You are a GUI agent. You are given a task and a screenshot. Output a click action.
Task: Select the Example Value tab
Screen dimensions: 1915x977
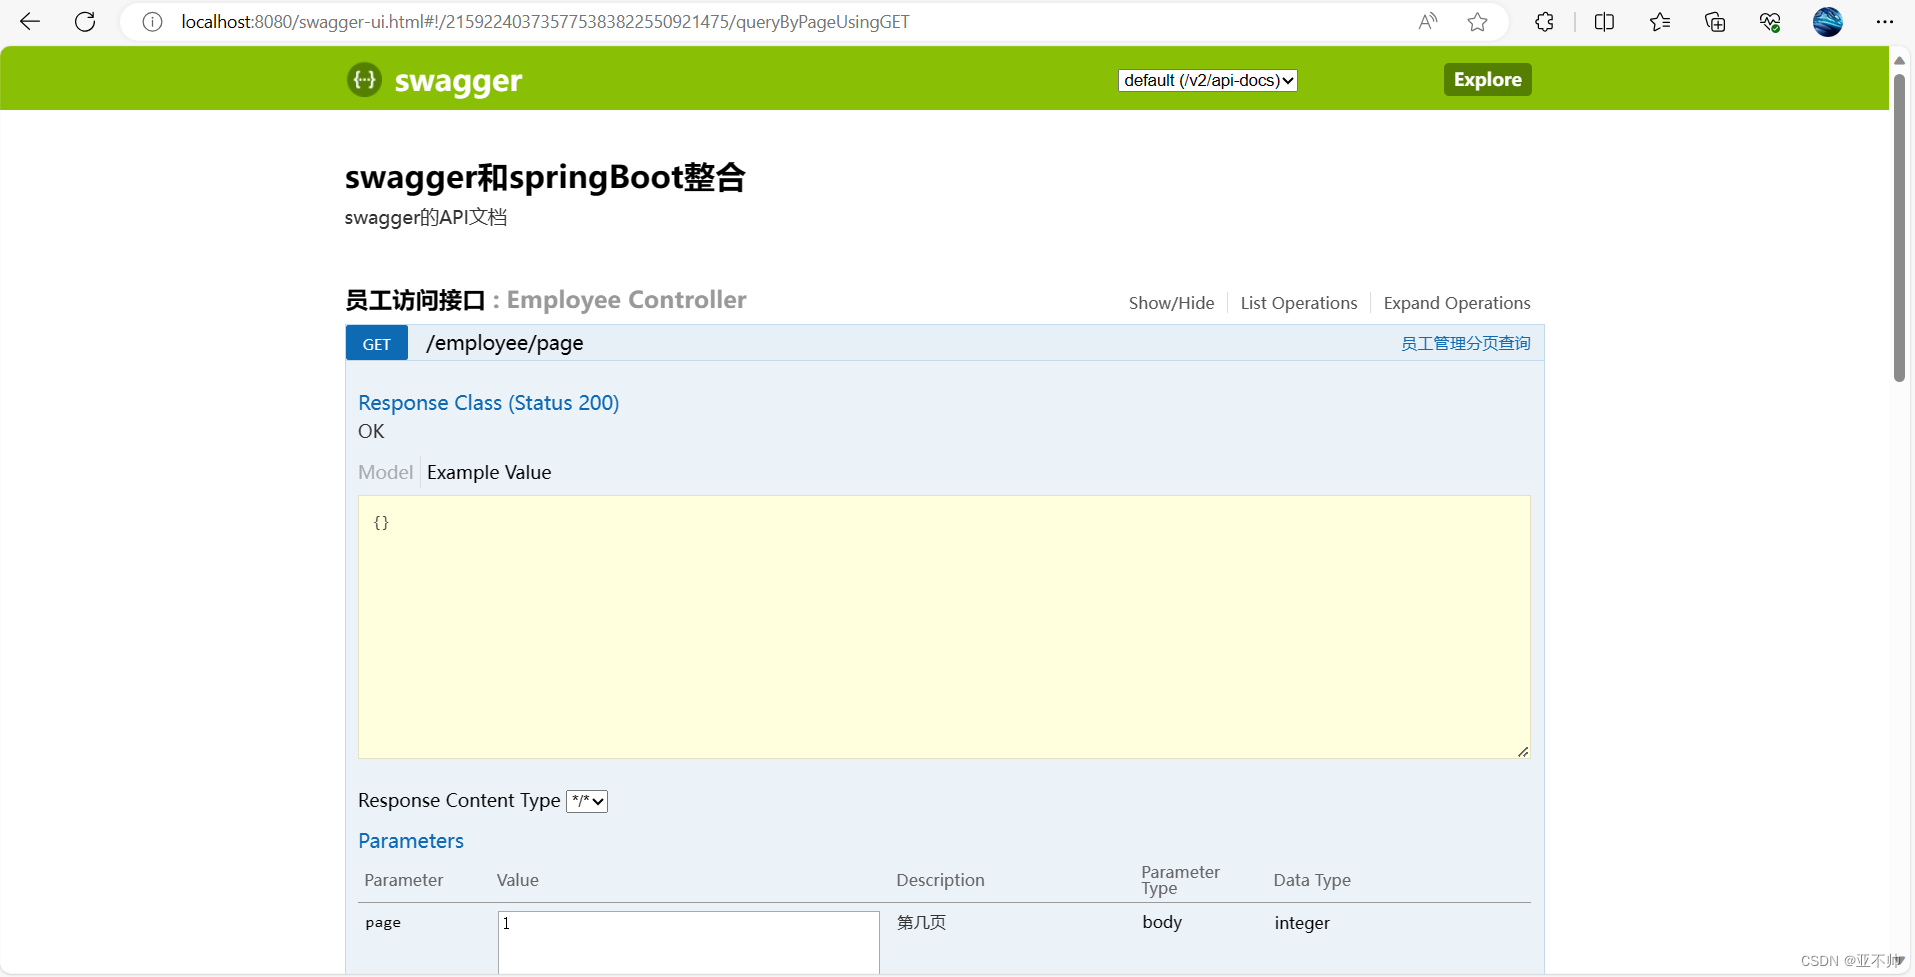coord(488,472)
